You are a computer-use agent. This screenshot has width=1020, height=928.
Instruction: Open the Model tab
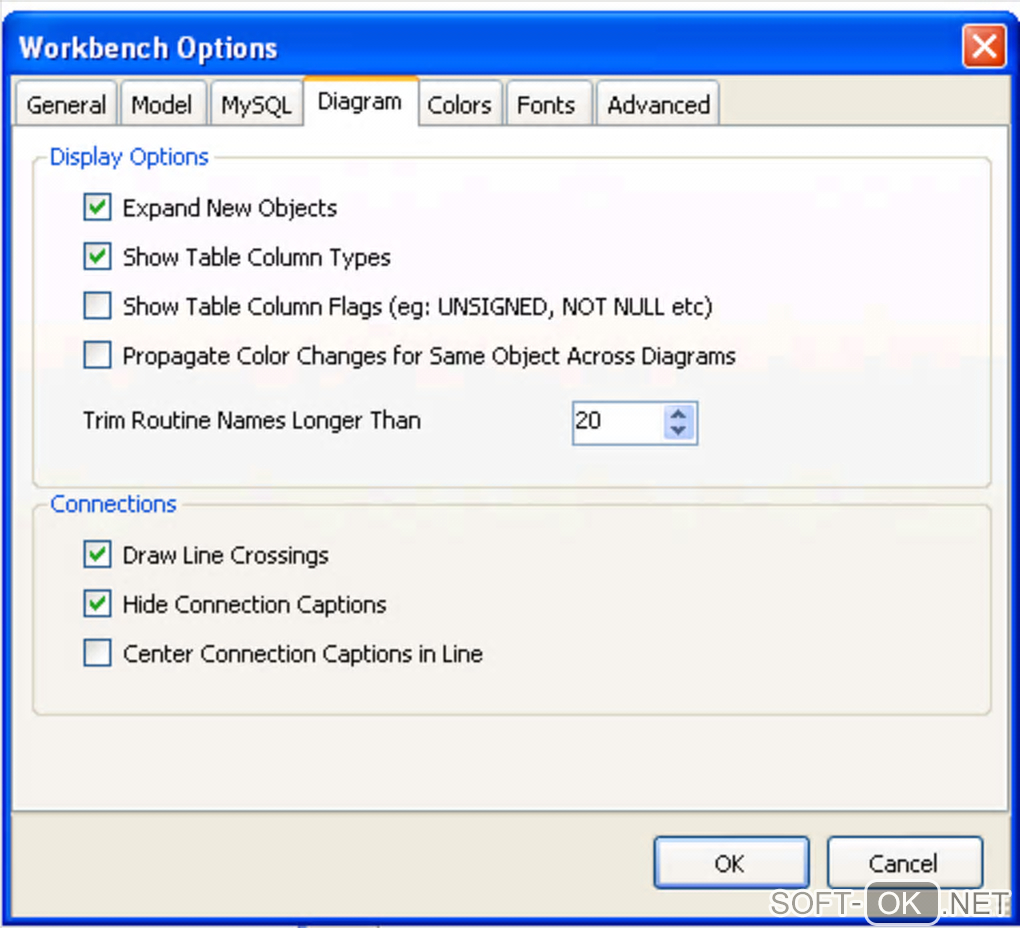162,103
